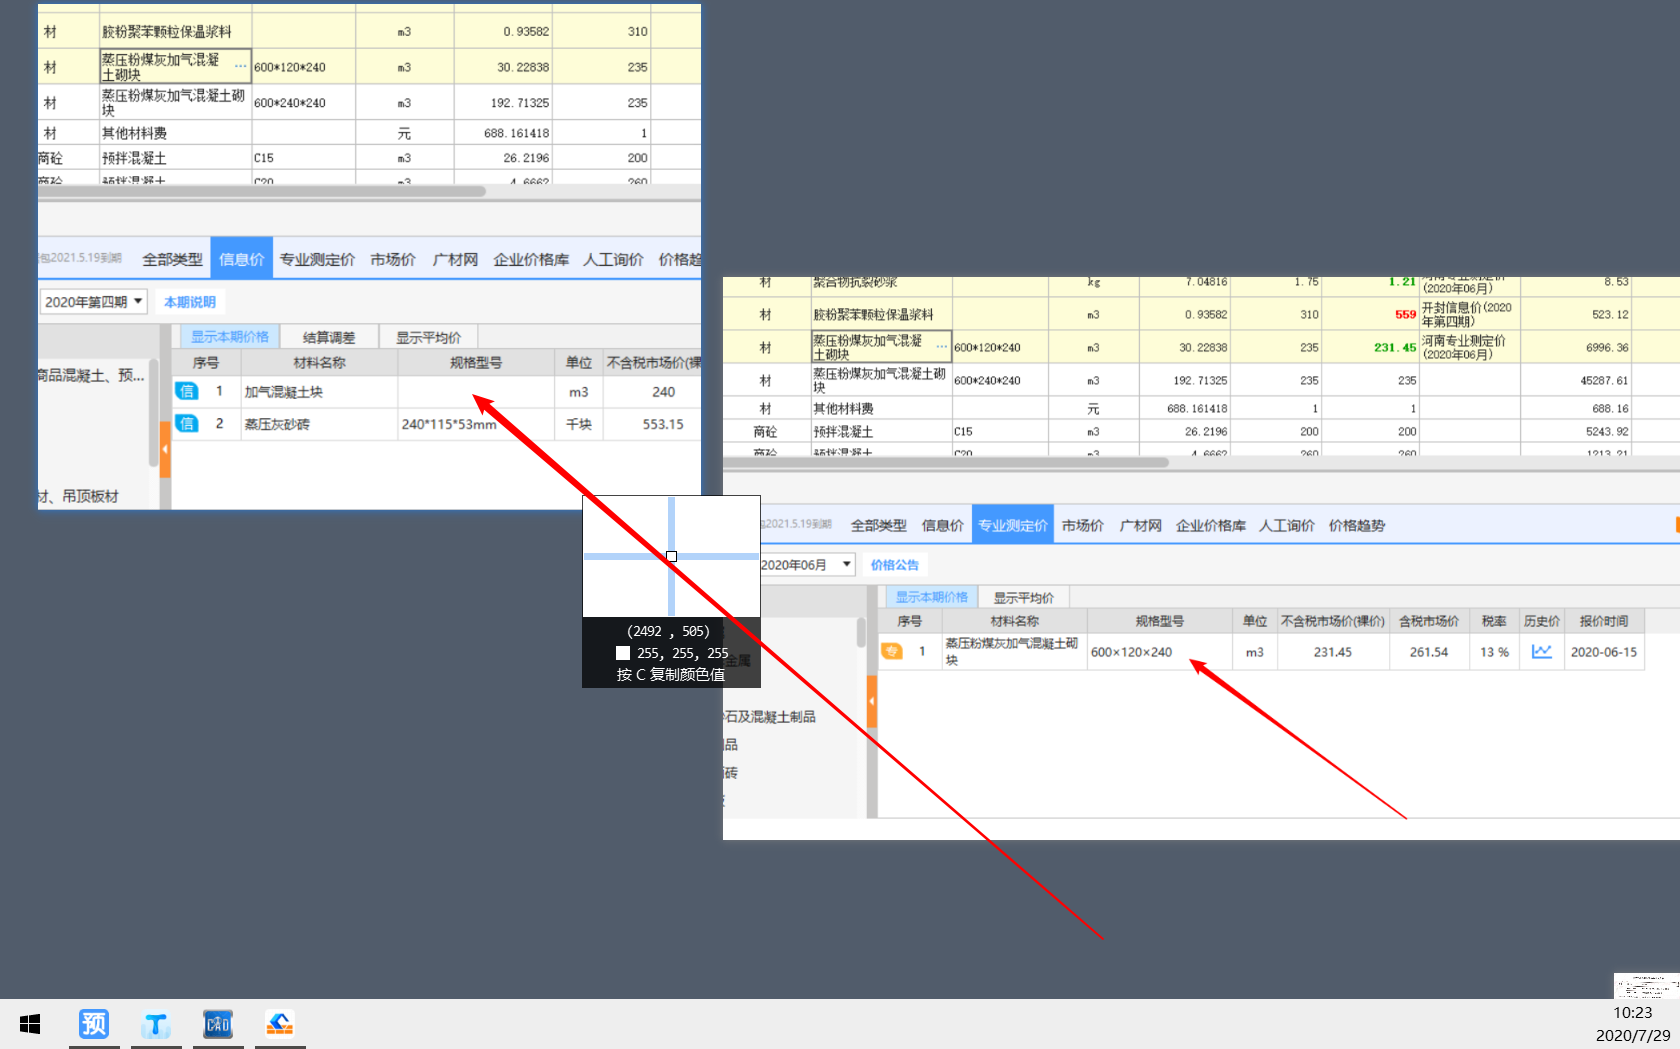
Task: Open the orange-blue house app on taskbar
Action: coord(280,1024)
